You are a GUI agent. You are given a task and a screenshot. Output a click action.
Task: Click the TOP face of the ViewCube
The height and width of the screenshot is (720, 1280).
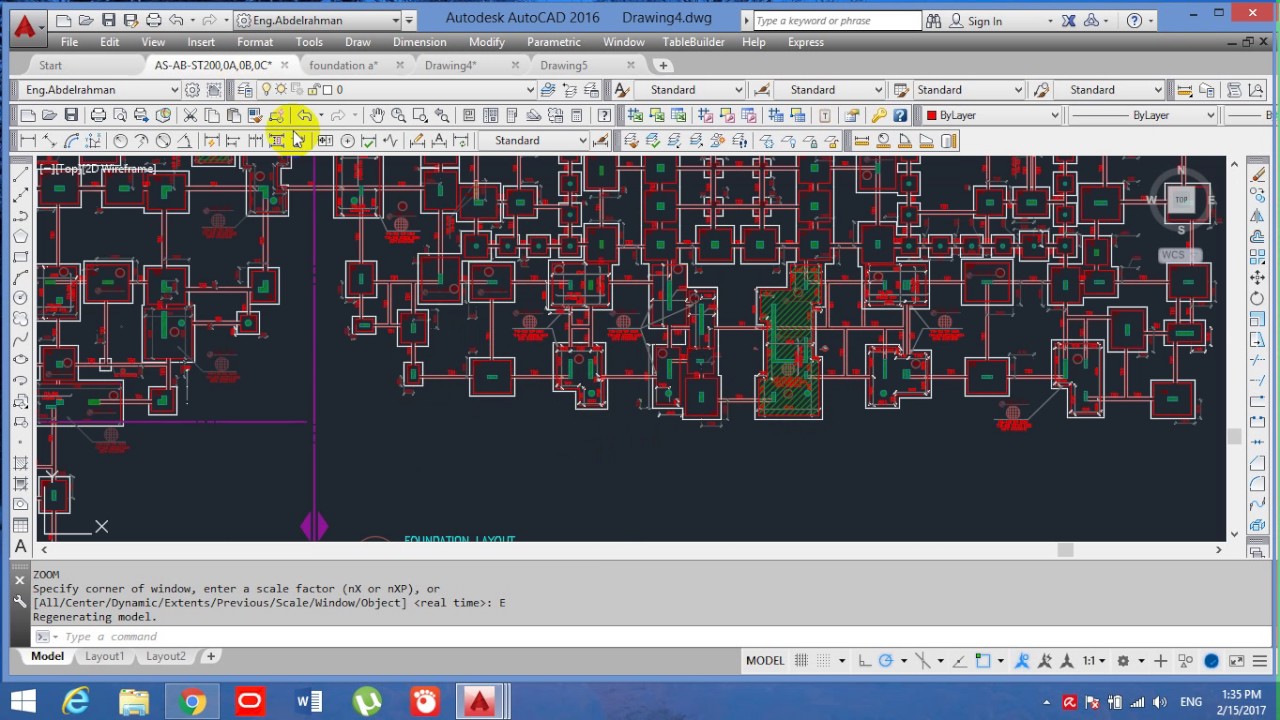[x=1181, y=200]
